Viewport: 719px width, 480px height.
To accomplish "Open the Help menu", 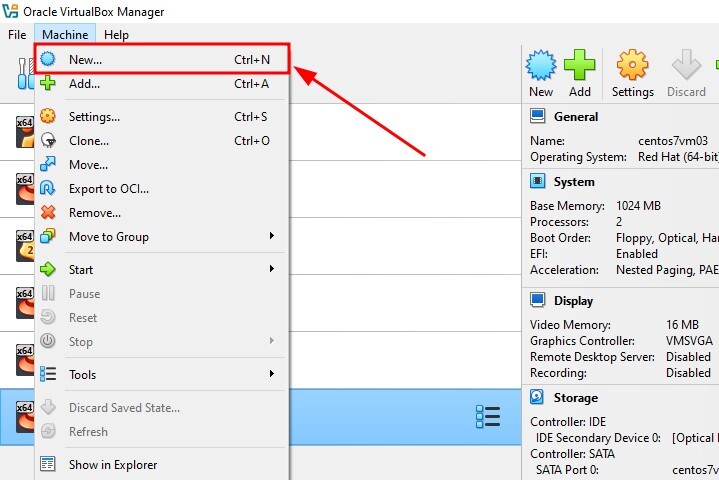I will pyautogui.click(x=116, y=35).
